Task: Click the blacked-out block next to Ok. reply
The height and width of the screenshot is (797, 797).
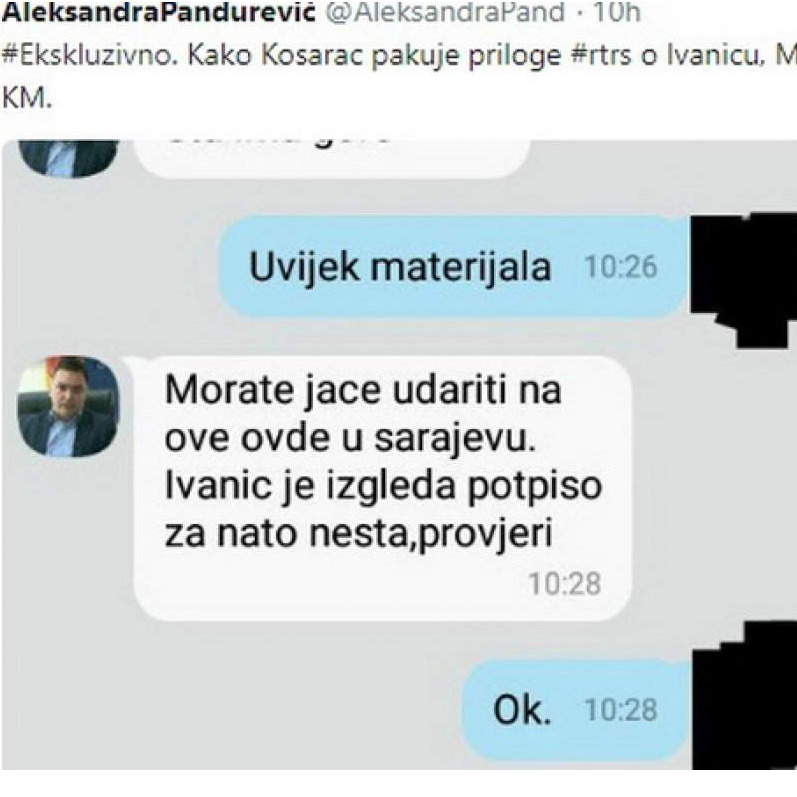Action: click(745, 694)
